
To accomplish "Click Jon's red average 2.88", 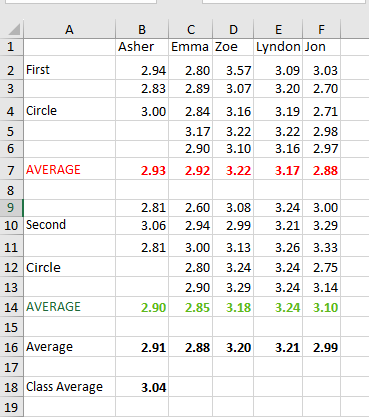I will tap(321, 170).
